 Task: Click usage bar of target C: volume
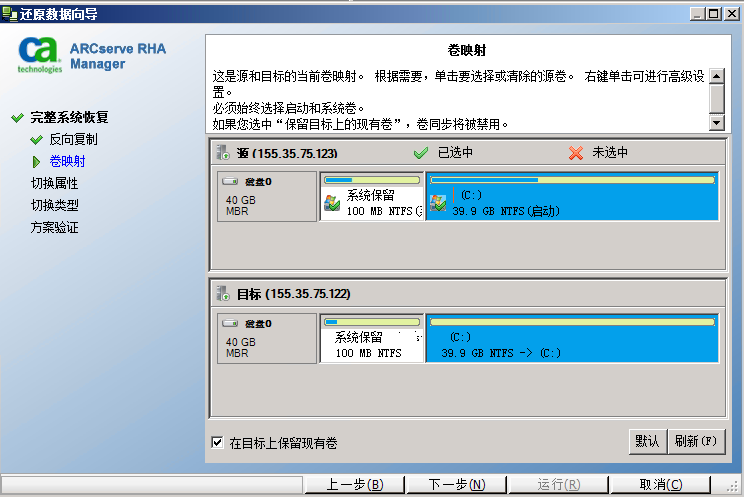pyautogui.click(x=572, y=322)
